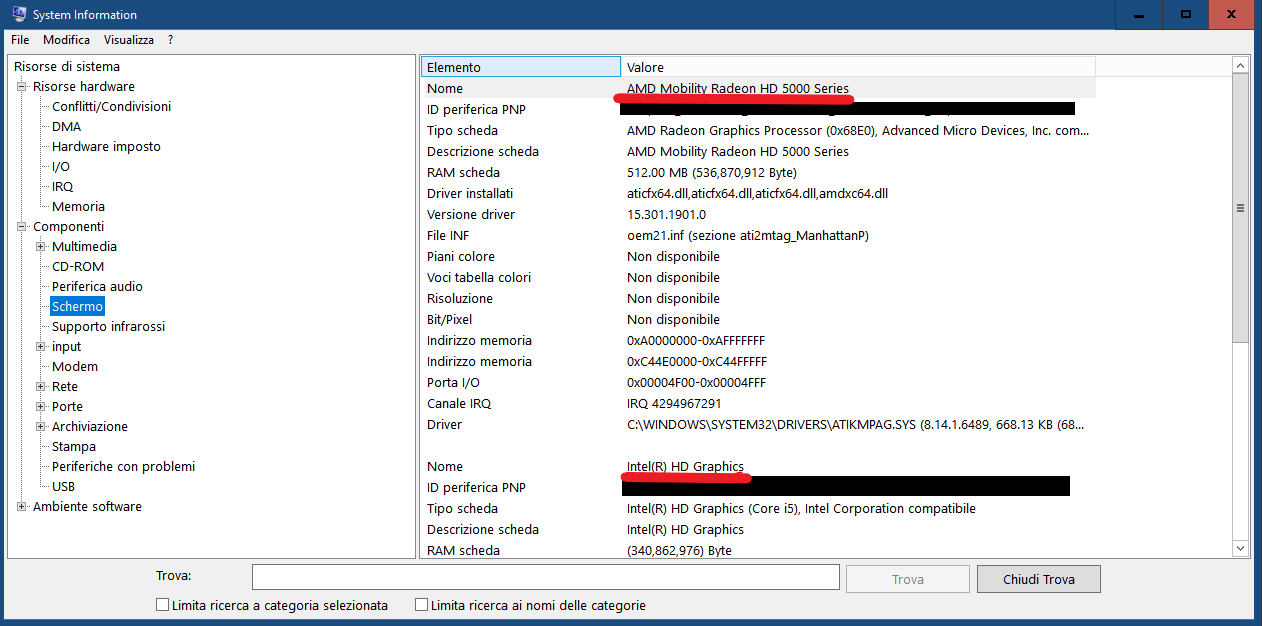1262x626 pixels.
Task: Select the Stampa tree item
Action: 74,447
